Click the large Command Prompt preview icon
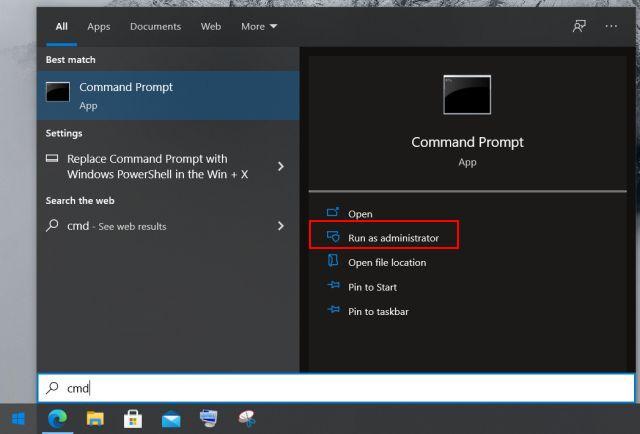Screen dimensions: 640x434 coord(467,95)
